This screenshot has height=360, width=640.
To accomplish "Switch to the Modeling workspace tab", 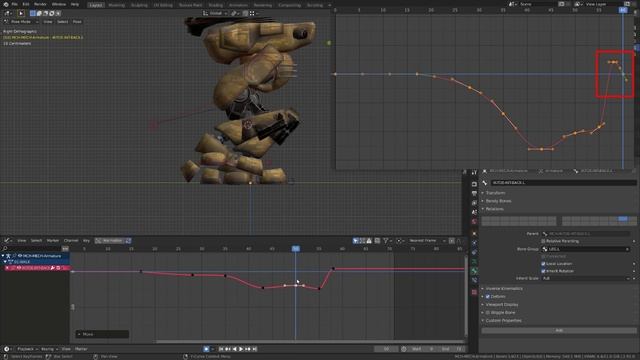I will coord(117,5).
